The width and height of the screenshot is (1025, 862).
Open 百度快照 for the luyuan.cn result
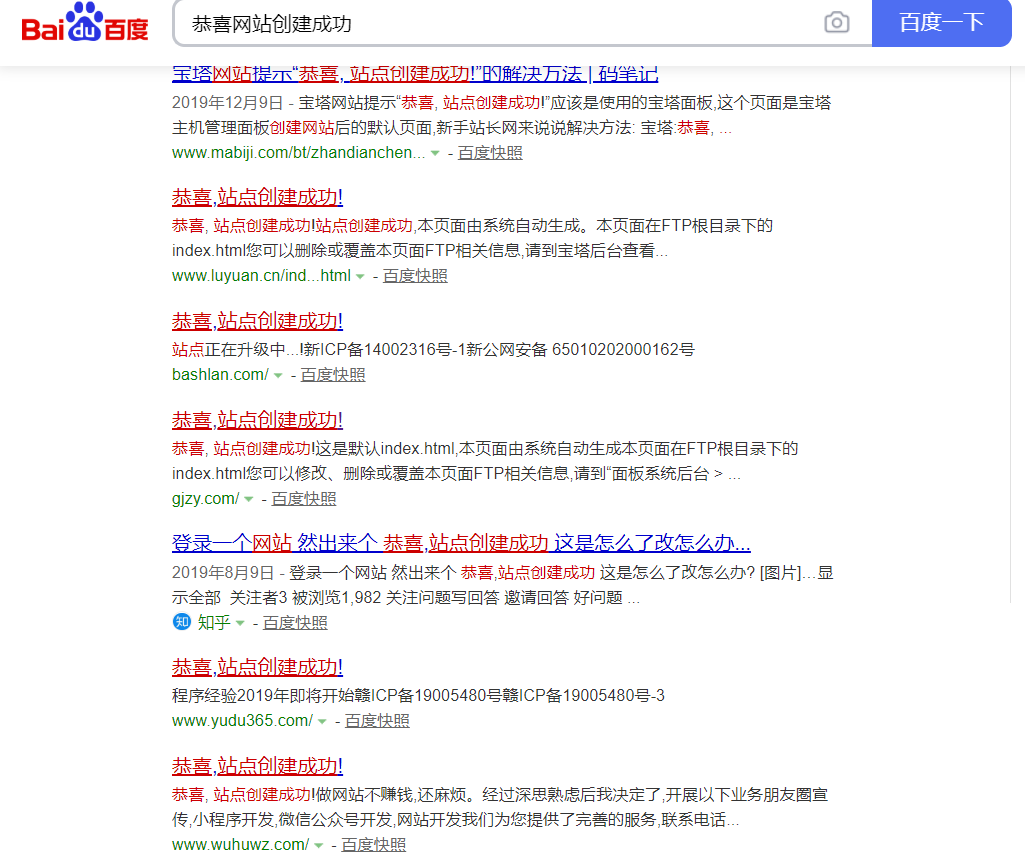pyautogui.click(x=415, y=276)
